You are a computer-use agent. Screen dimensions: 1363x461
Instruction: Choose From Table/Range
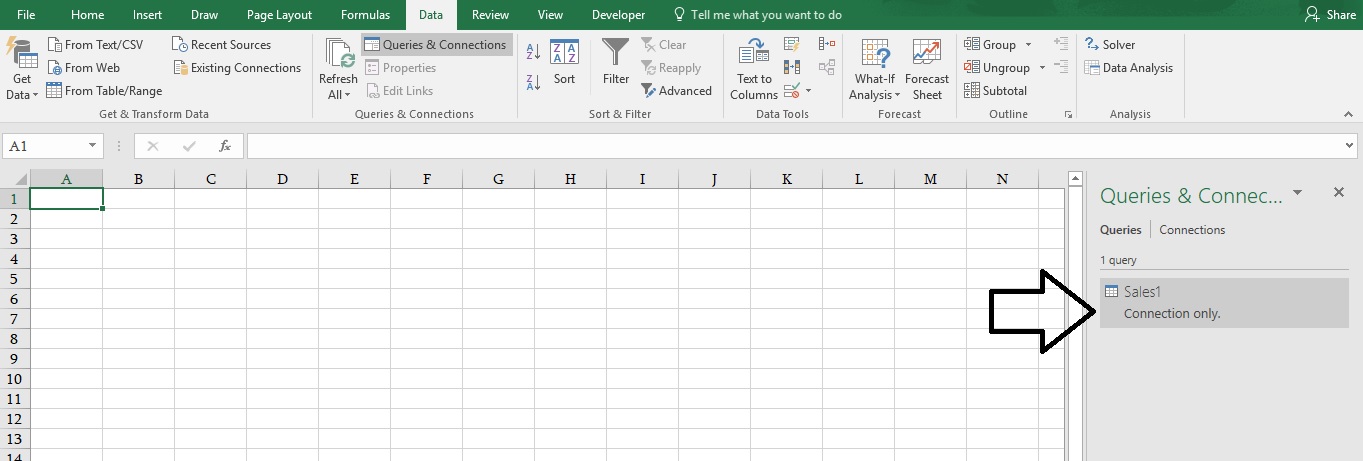(x=104, y=91)
